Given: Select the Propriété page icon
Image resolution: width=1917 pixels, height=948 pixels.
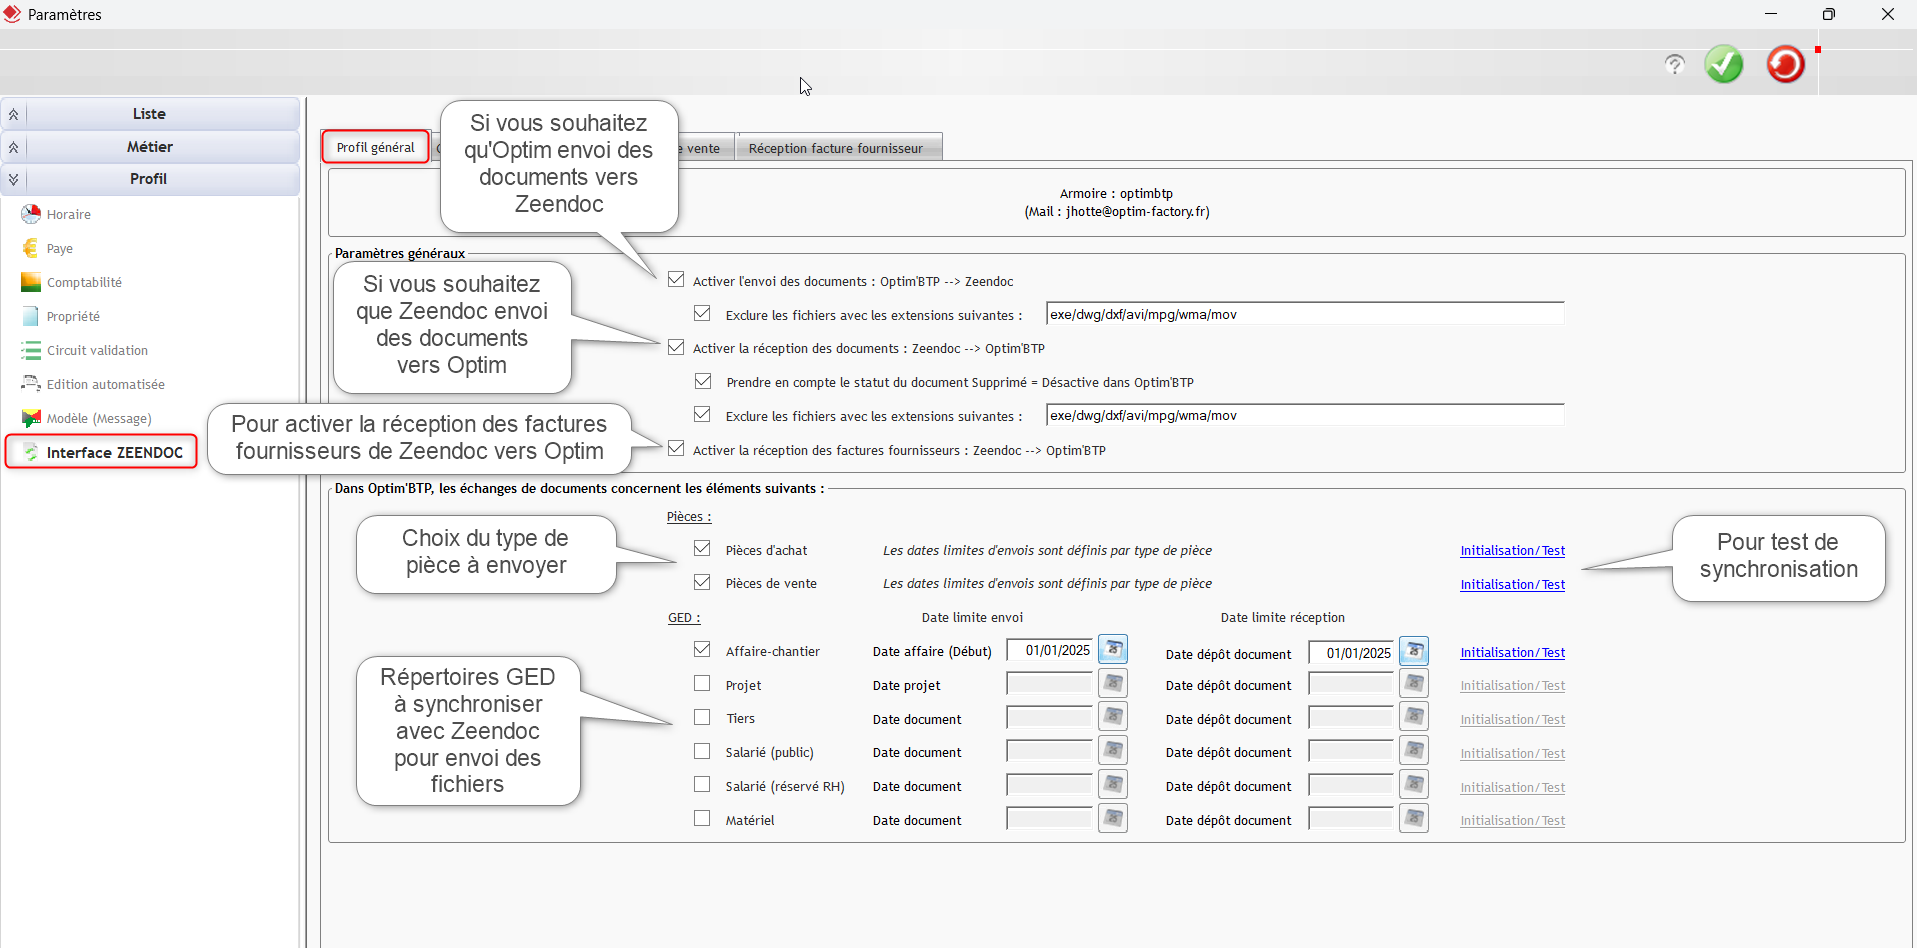Looking at the screenshot, I should [x=31, y=316].
